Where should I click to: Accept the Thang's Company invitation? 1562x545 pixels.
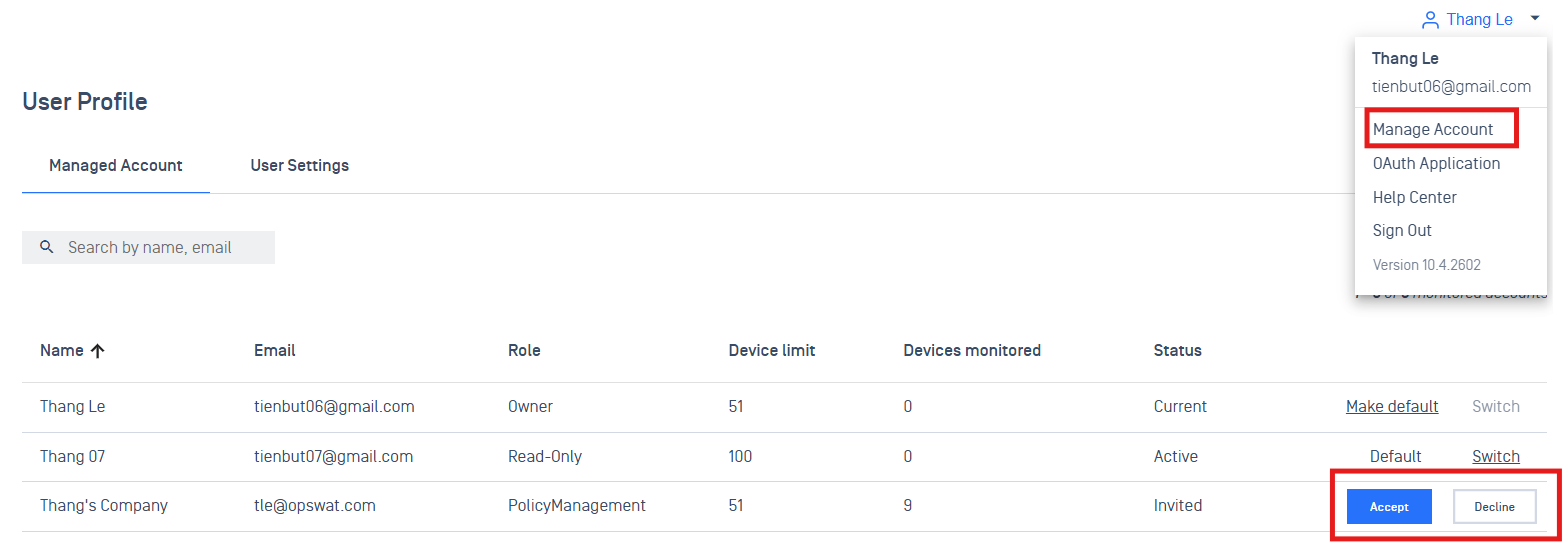click(x=1389, y=507)
